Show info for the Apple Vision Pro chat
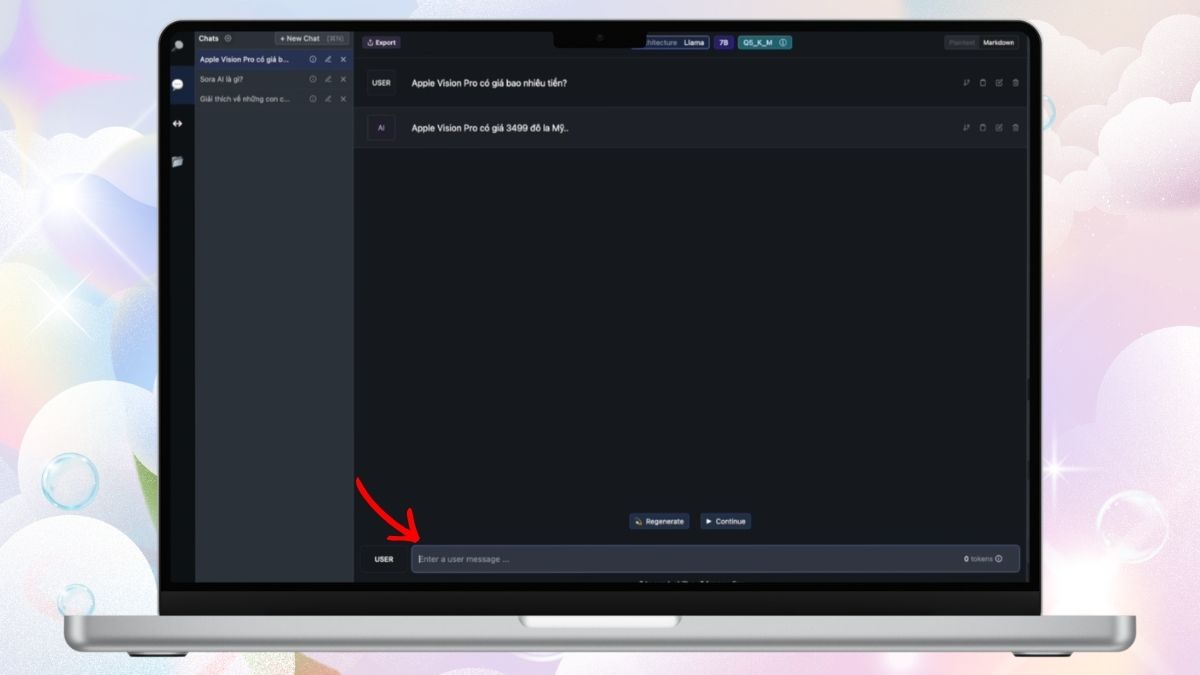 click(x=313, y=60)
